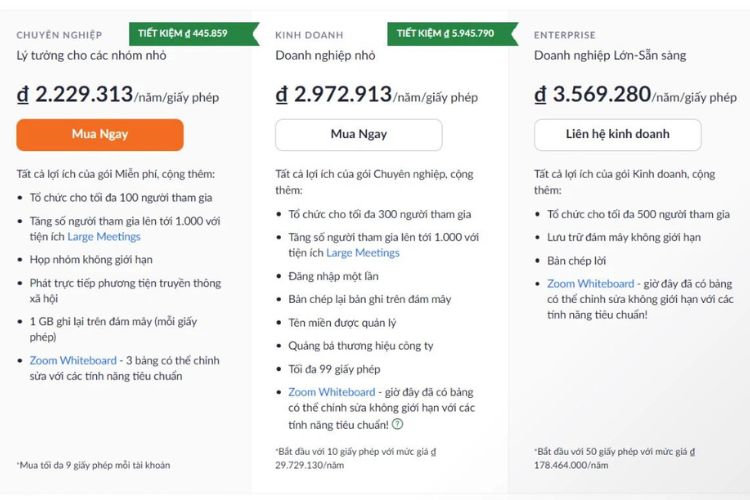Open Zoom Whiteboard link in Chuyên Nghiệp plan
This screenshot has width=750, height=500.
click(x=73, y=360)
